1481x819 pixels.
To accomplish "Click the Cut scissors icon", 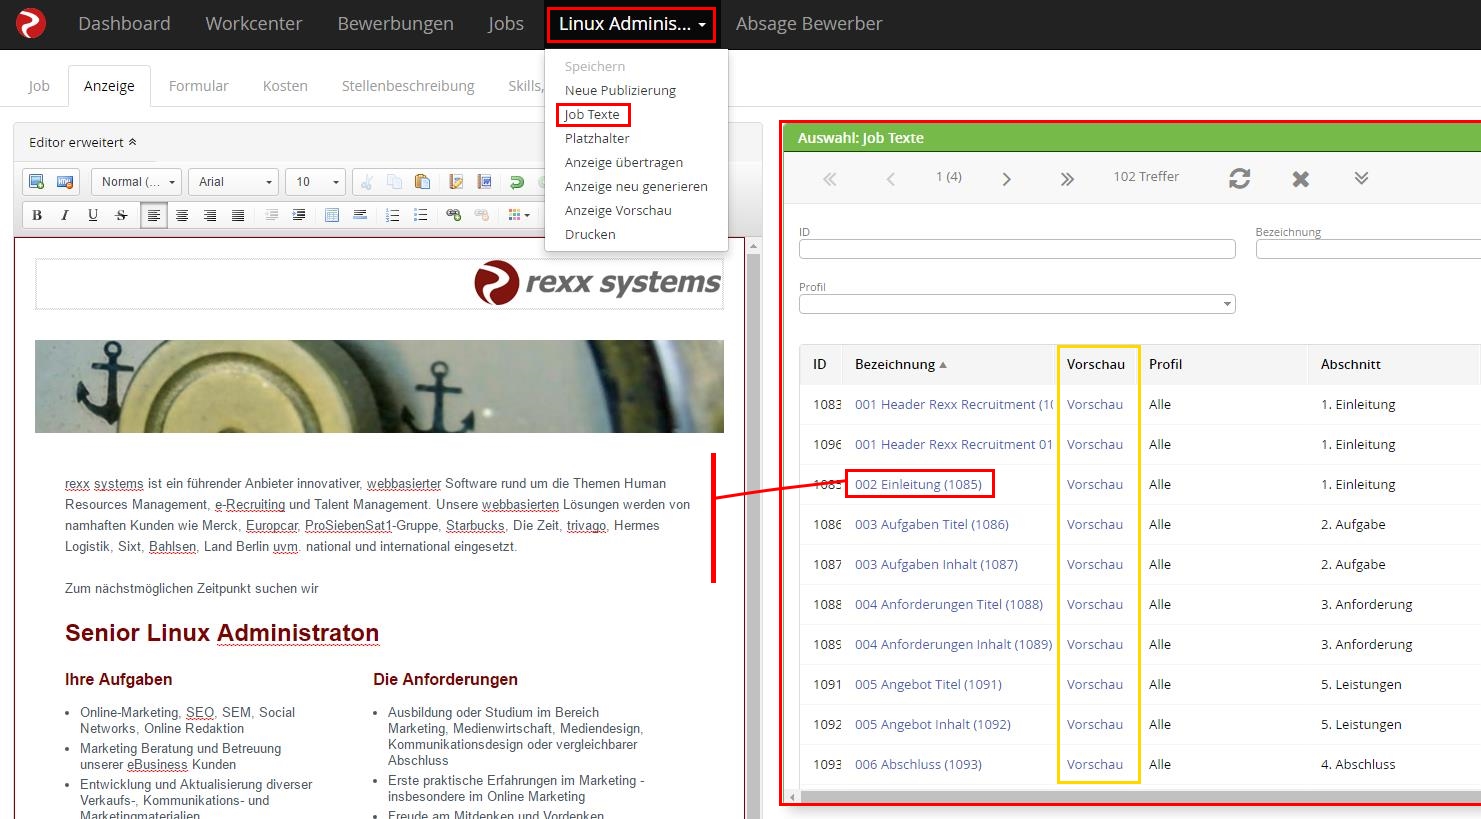I will tap(367, 182).
